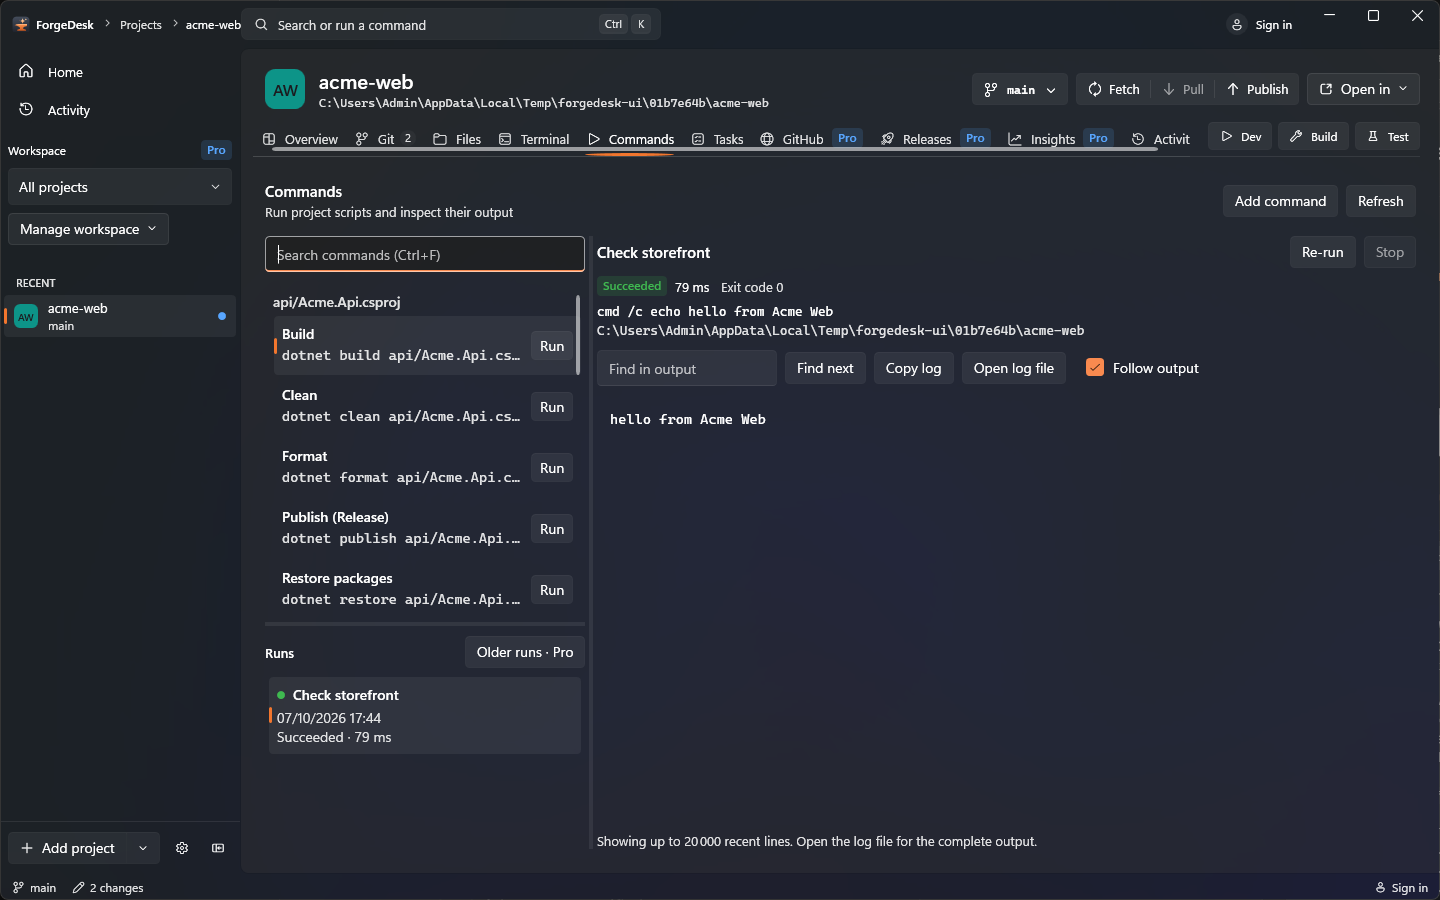The width and height of the screenshot is (1440, 900).
Task: Switch to the Files tab
Action: pos(457,139)
